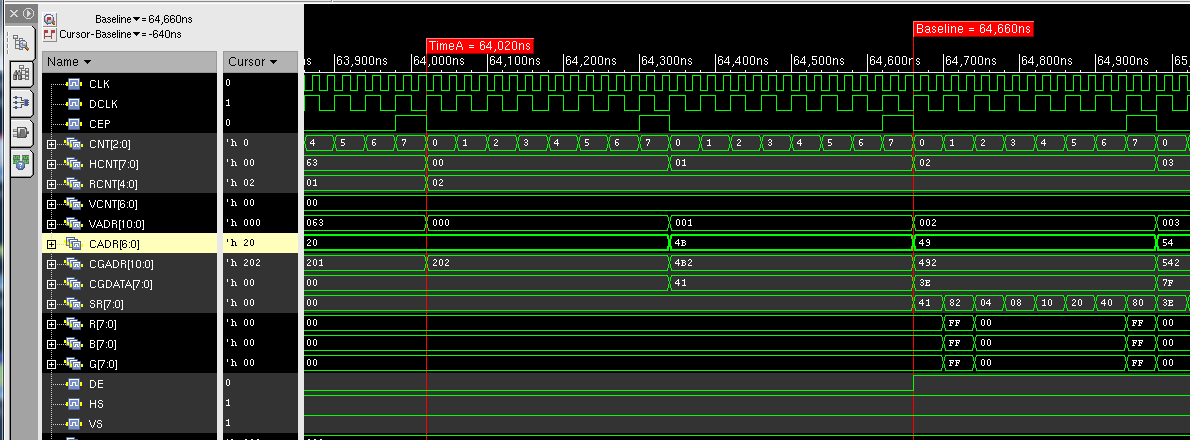The width and height of the screenshot is (1190, 440).
Task: Click the DCLK signal icon
Action: pyautogui.click(x=74, y=104)
